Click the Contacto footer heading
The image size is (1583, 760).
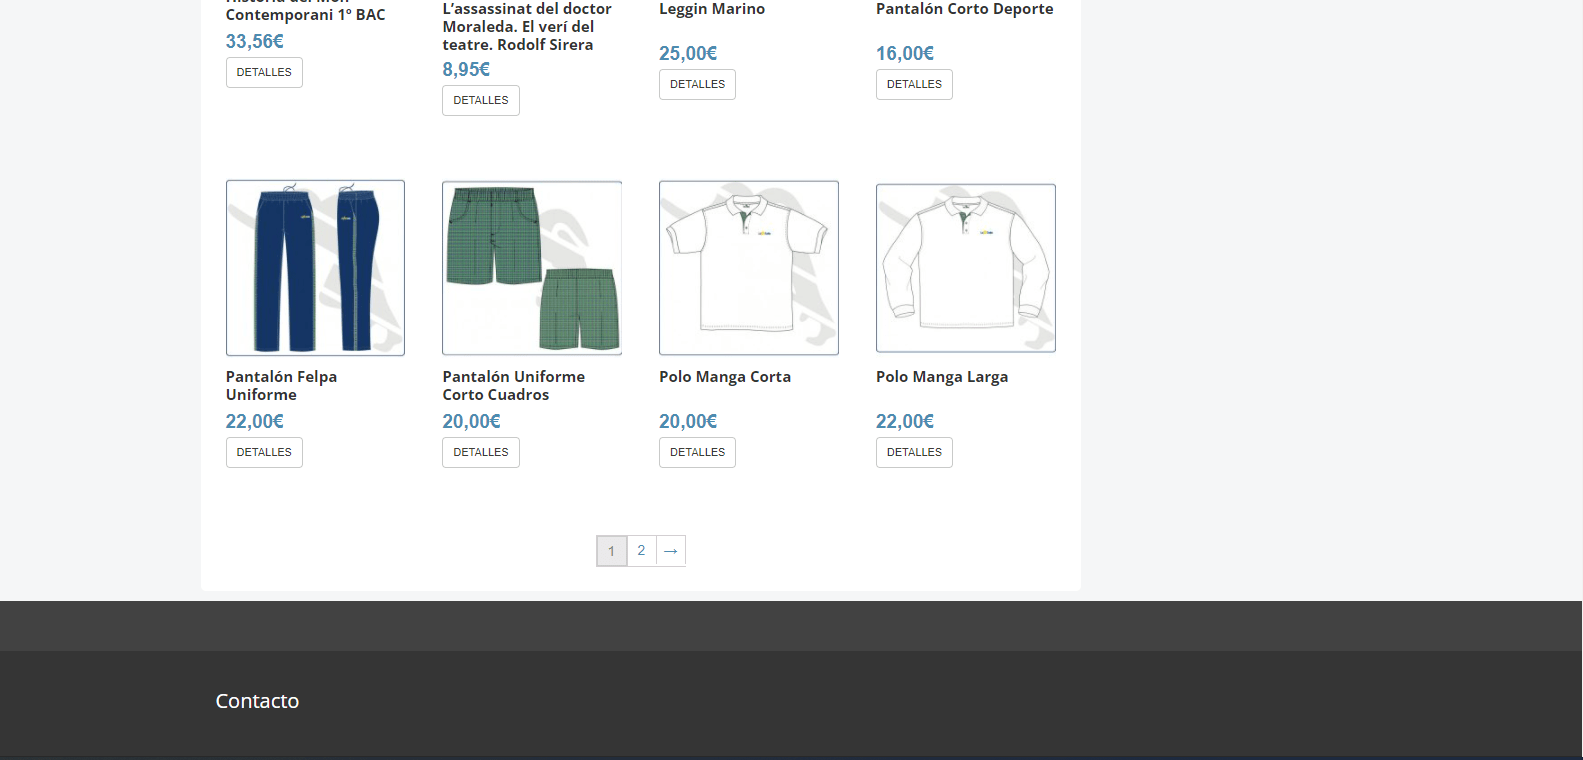257,701
